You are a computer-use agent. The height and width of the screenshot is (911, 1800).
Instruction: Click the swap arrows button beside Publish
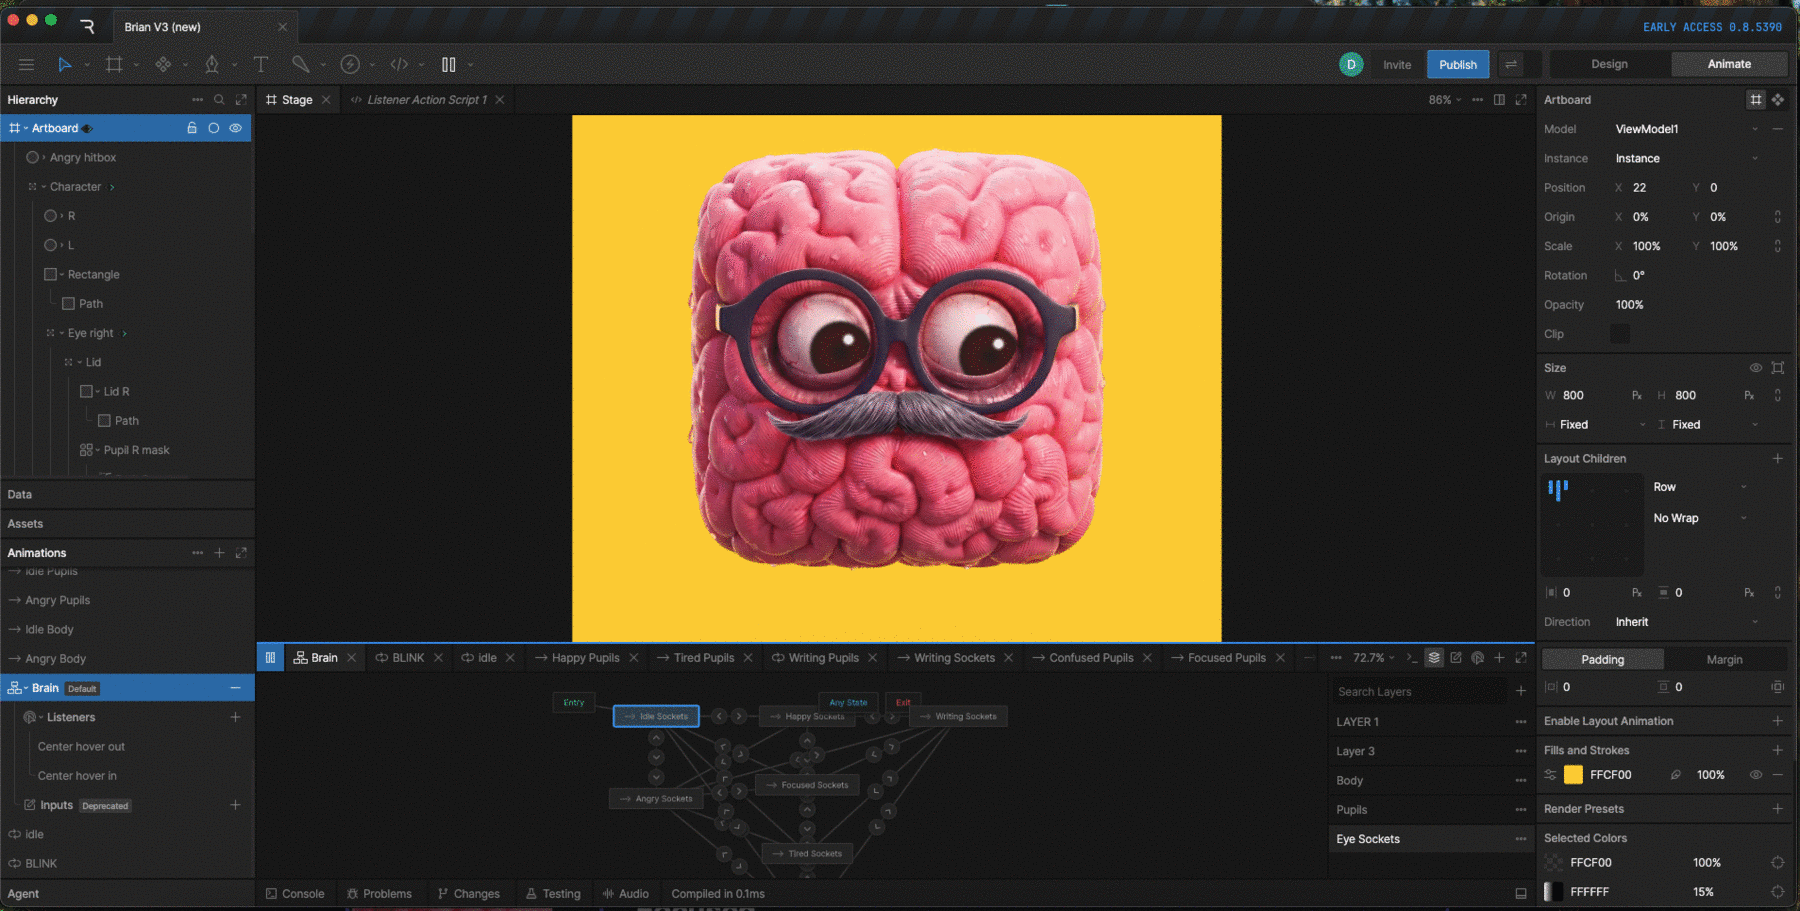pyautogui.click(x=1511, y=64)
